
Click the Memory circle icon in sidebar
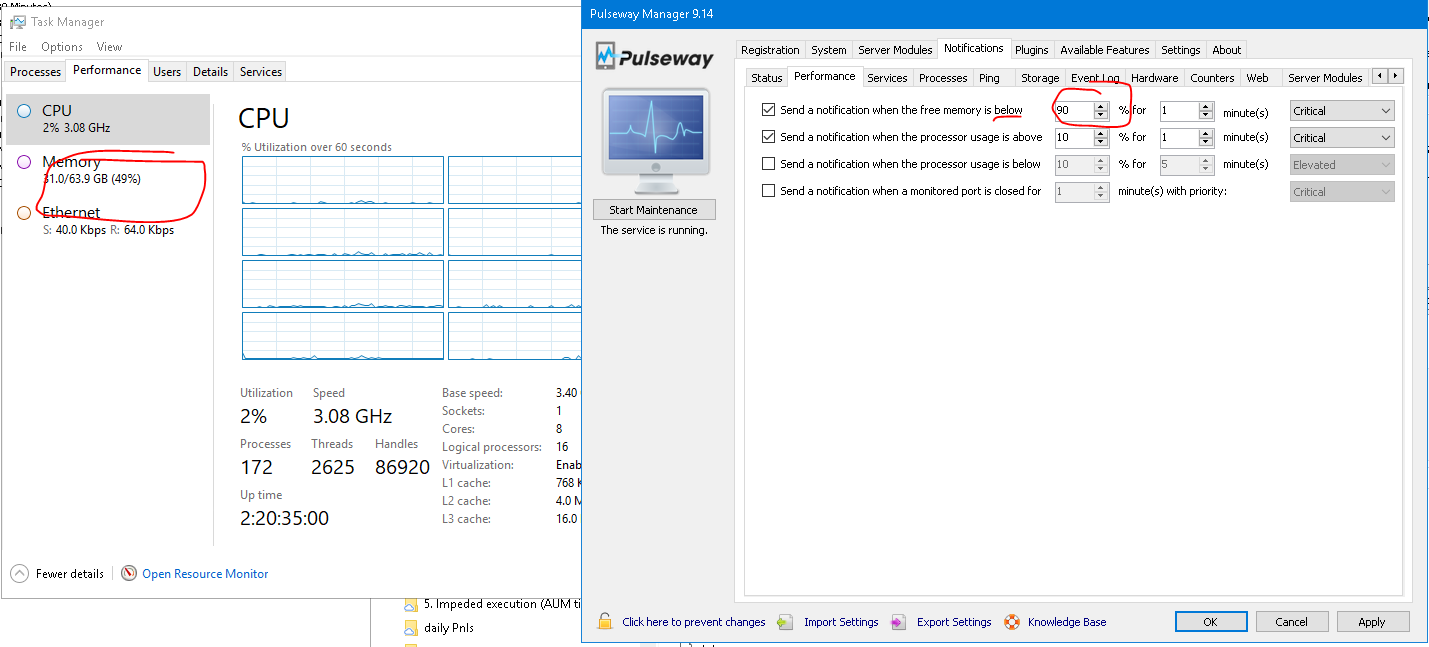click(x=24, y=162)
